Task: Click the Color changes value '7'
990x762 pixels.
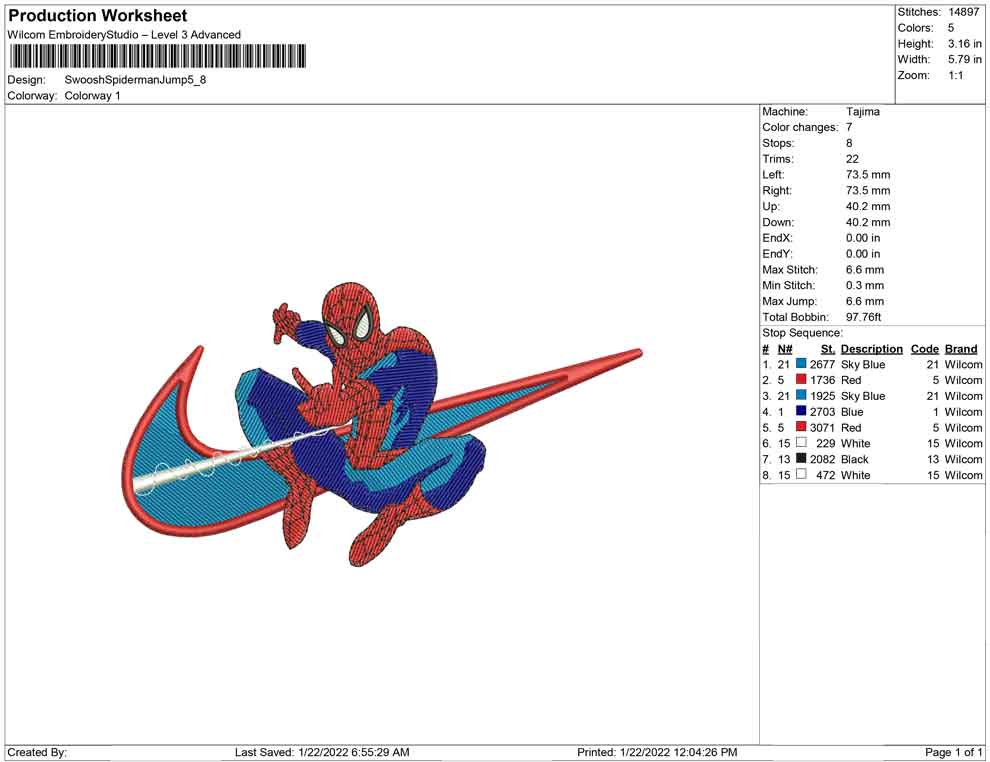Action: [x=849, y=128]
